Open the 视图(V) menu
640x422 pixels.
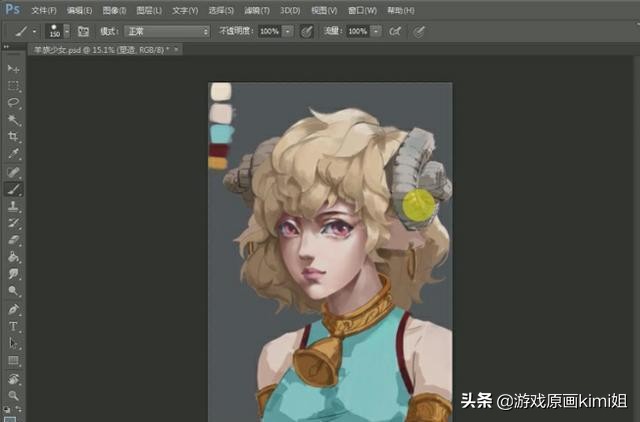click(324, 11)
